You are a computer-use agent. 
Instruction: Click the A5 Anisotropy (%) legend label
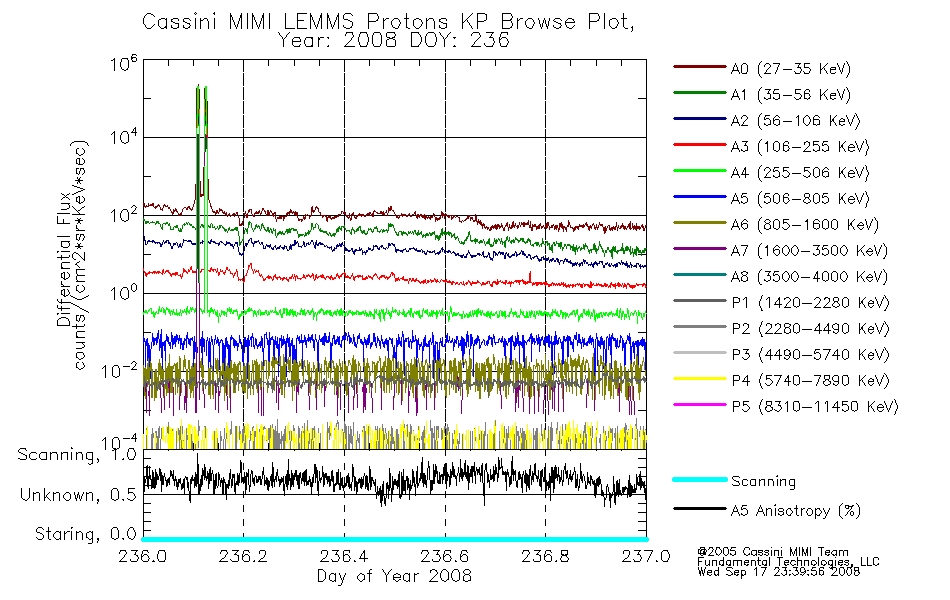point(796,511)
